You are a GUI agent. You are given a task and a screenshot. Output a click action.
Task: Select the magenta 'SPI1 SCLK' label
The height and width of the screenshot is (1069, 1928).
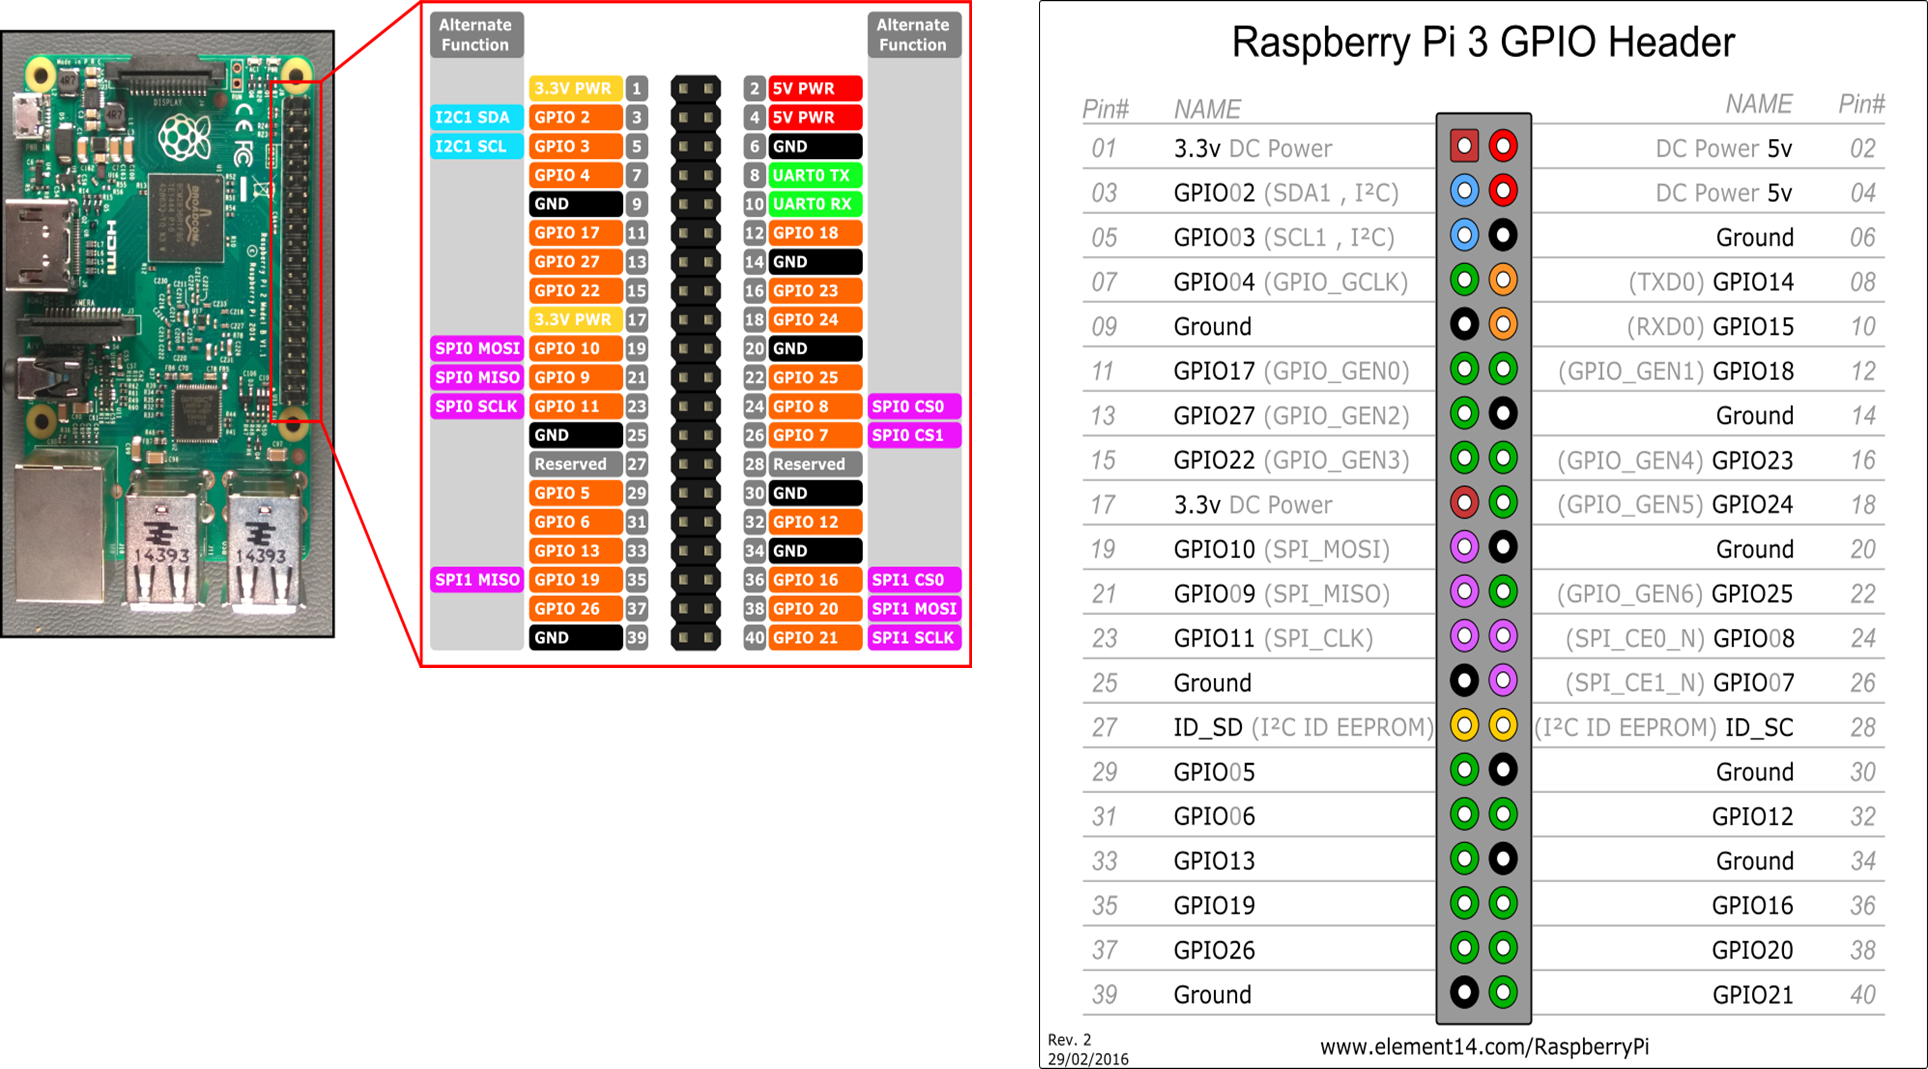pos(914,637)
